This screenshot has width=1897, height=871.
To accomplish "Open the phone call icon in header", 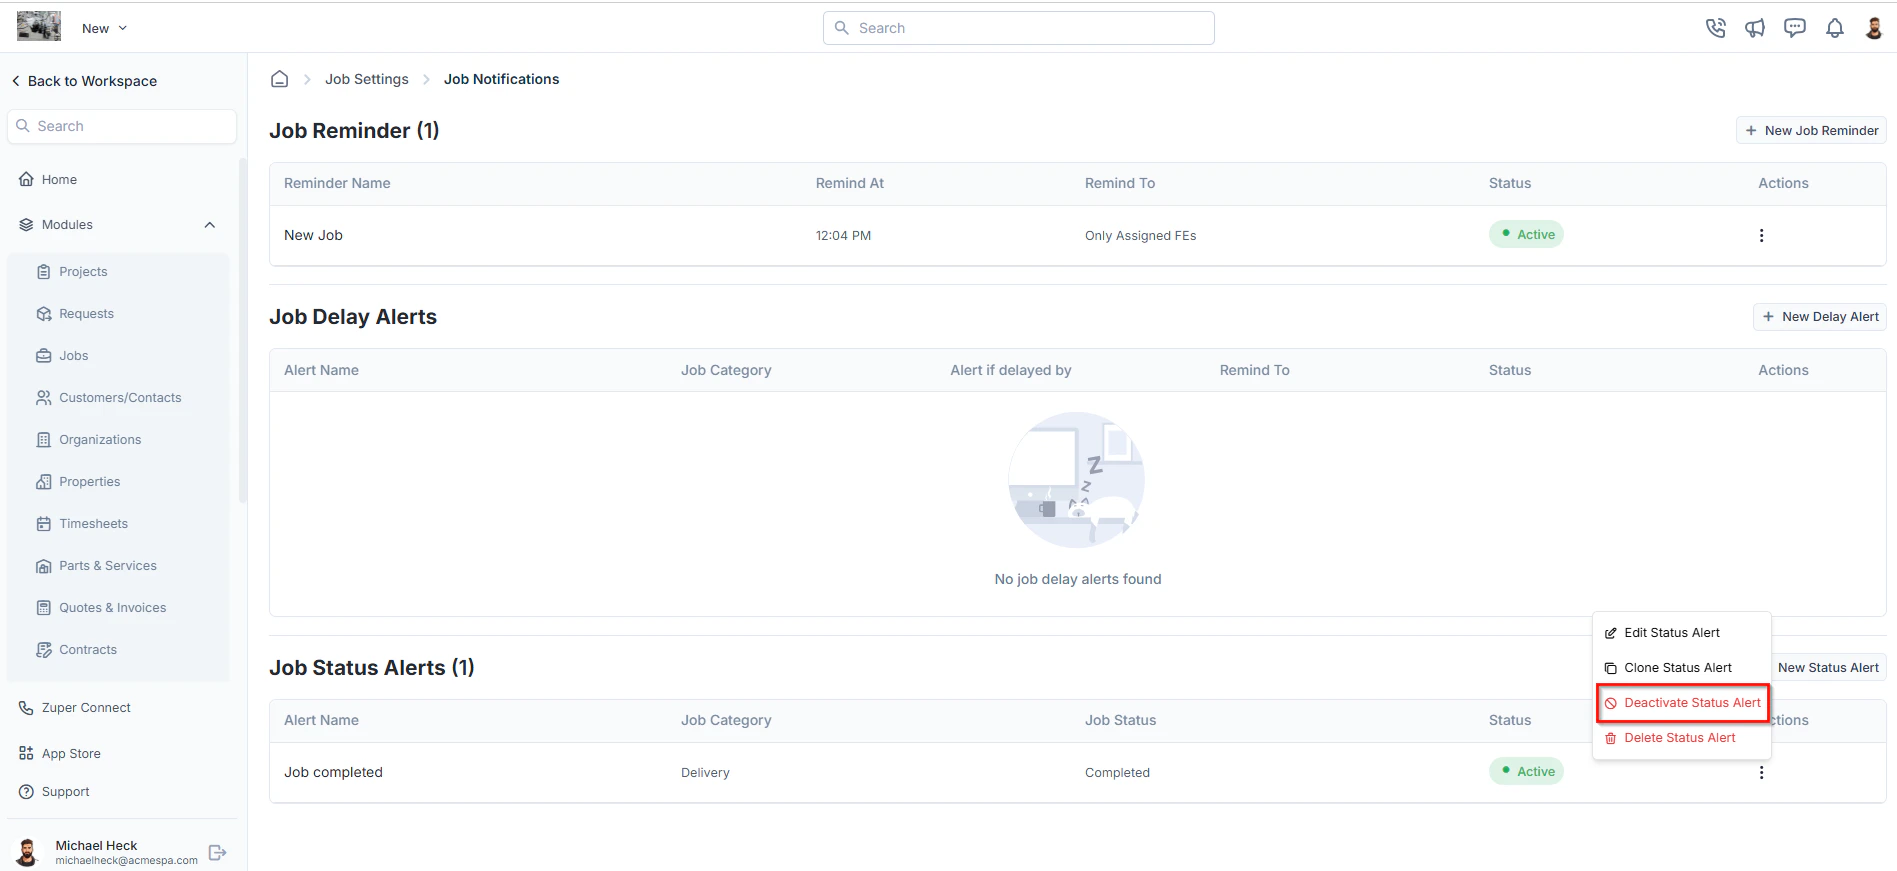I will (1715, 28).
